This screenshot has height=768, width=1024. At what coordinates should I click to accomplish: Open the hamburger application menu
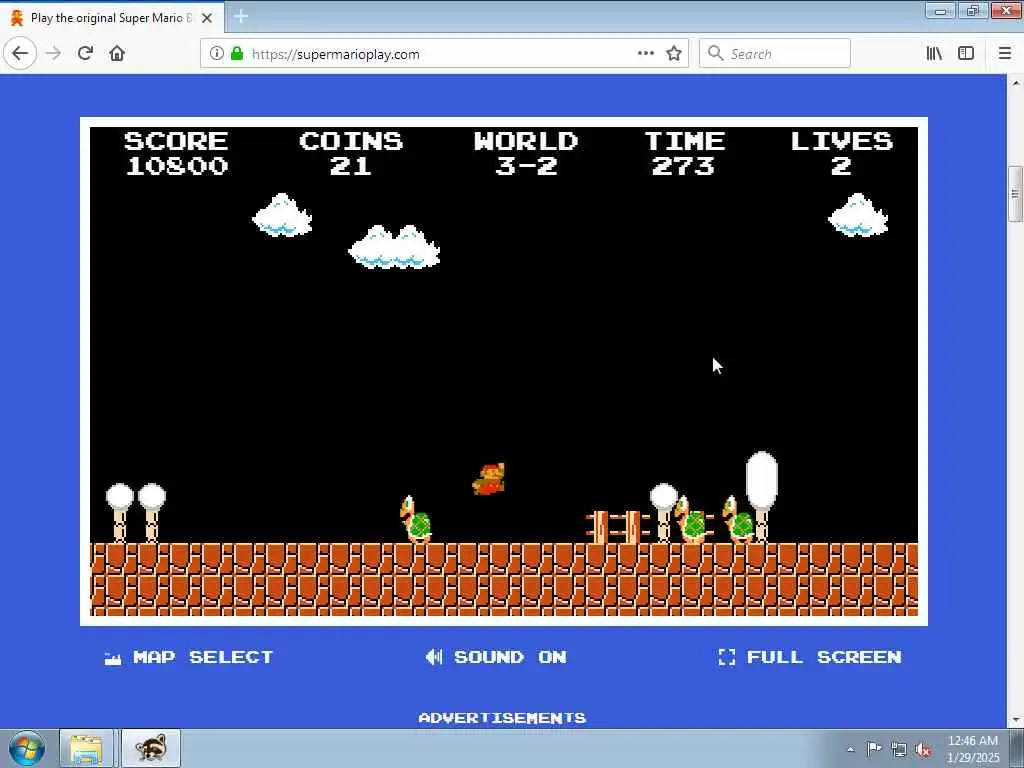(x=1005, y=54)
